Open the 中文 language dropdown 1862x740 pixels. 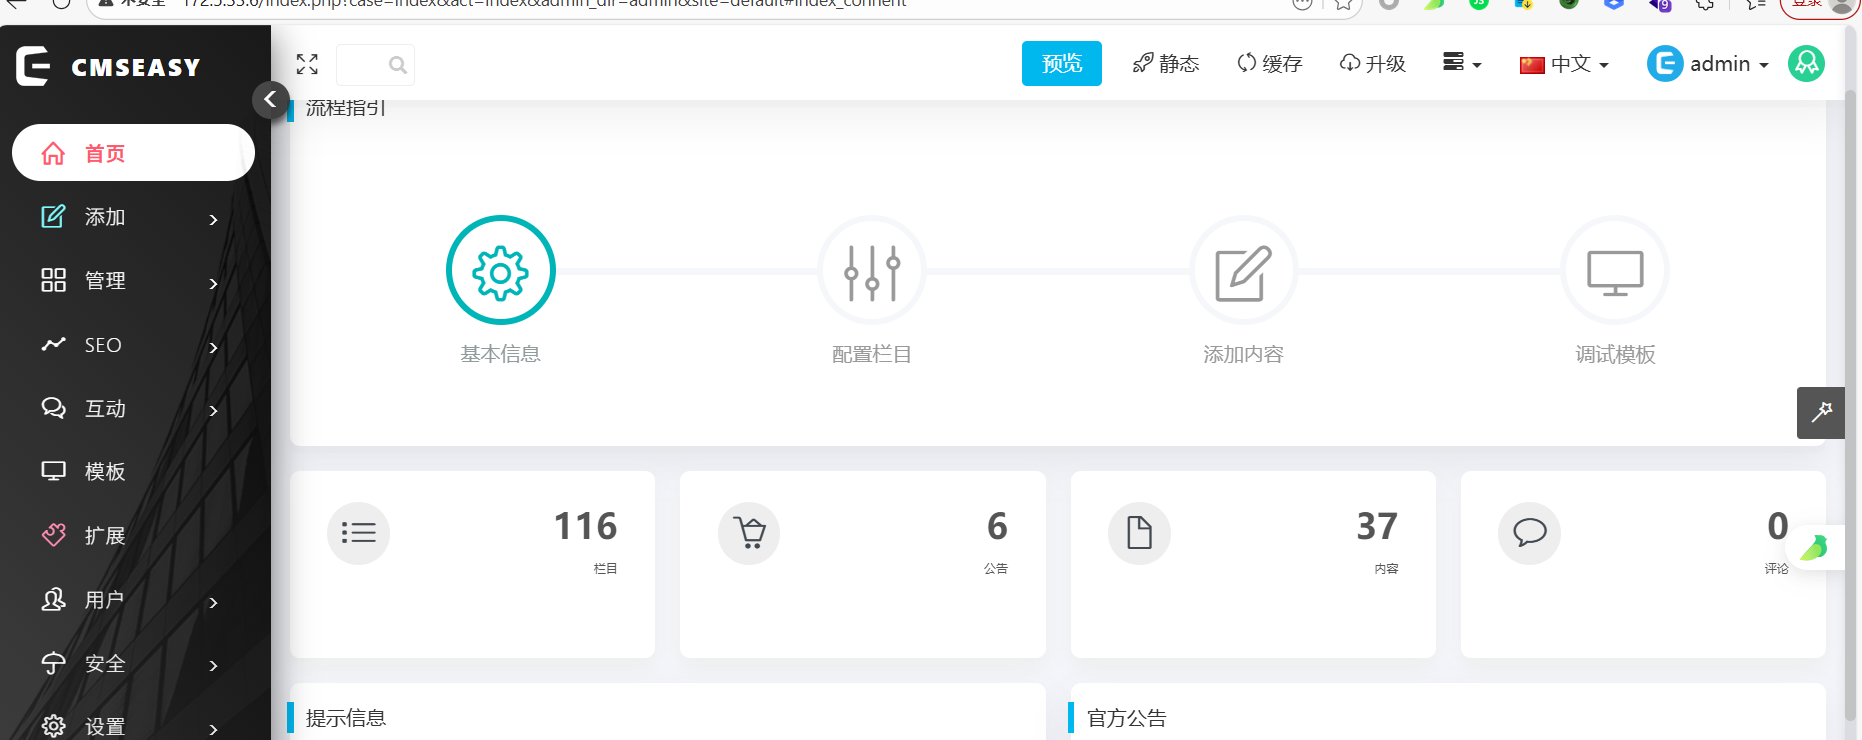point(1564,64)
